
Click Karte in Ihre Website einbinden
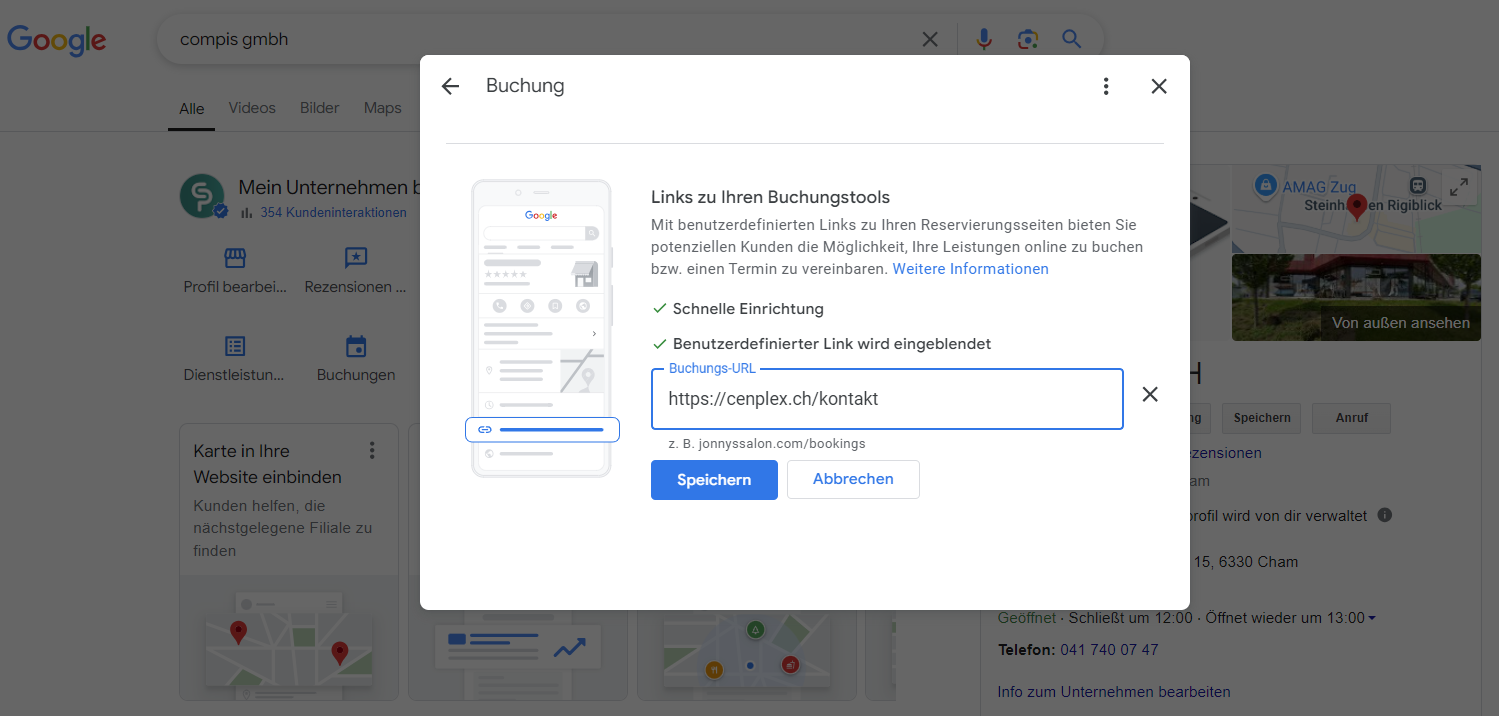click(x=267, y=464)
